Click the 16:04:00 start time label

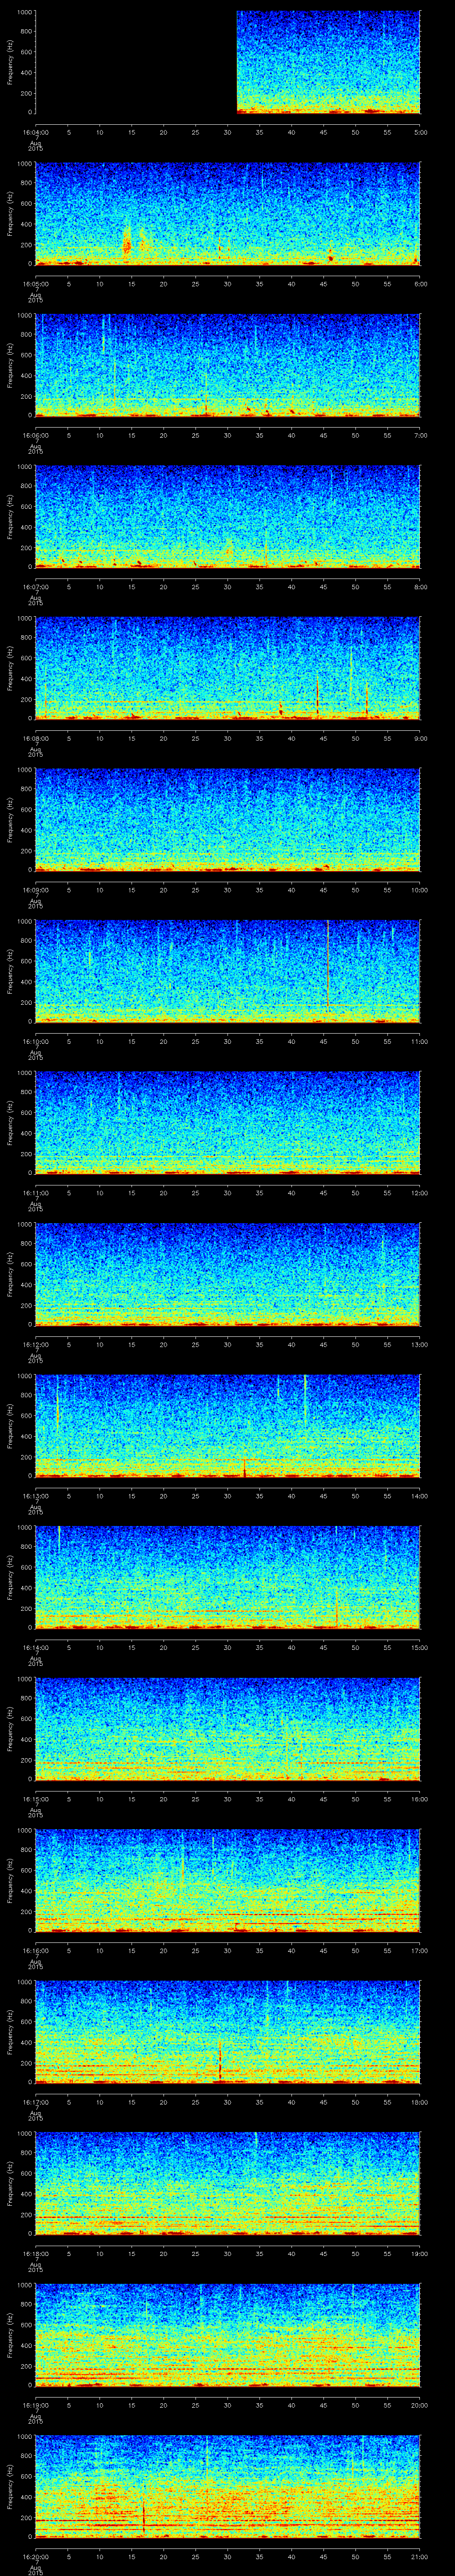[x=35, y=131]
